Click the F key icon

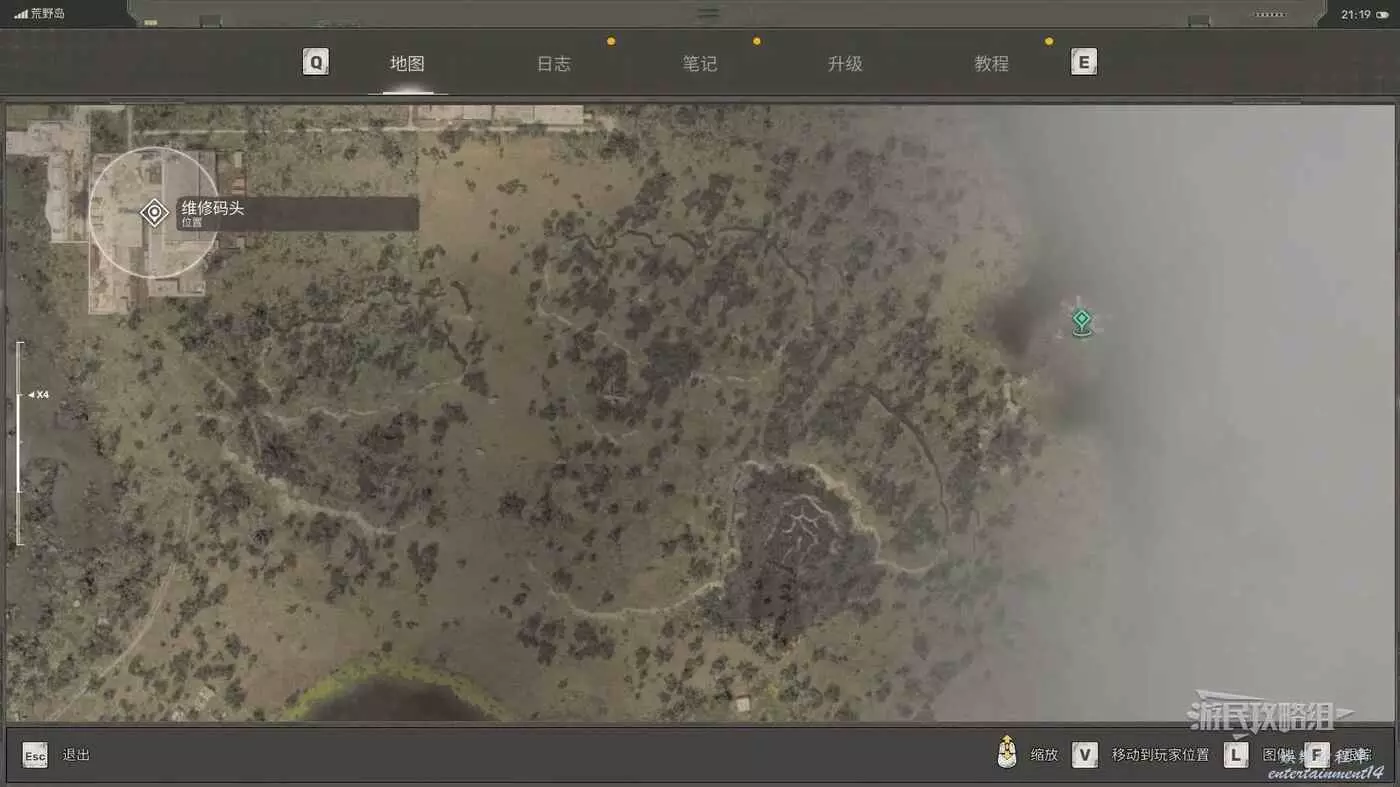coord(1317,755)
